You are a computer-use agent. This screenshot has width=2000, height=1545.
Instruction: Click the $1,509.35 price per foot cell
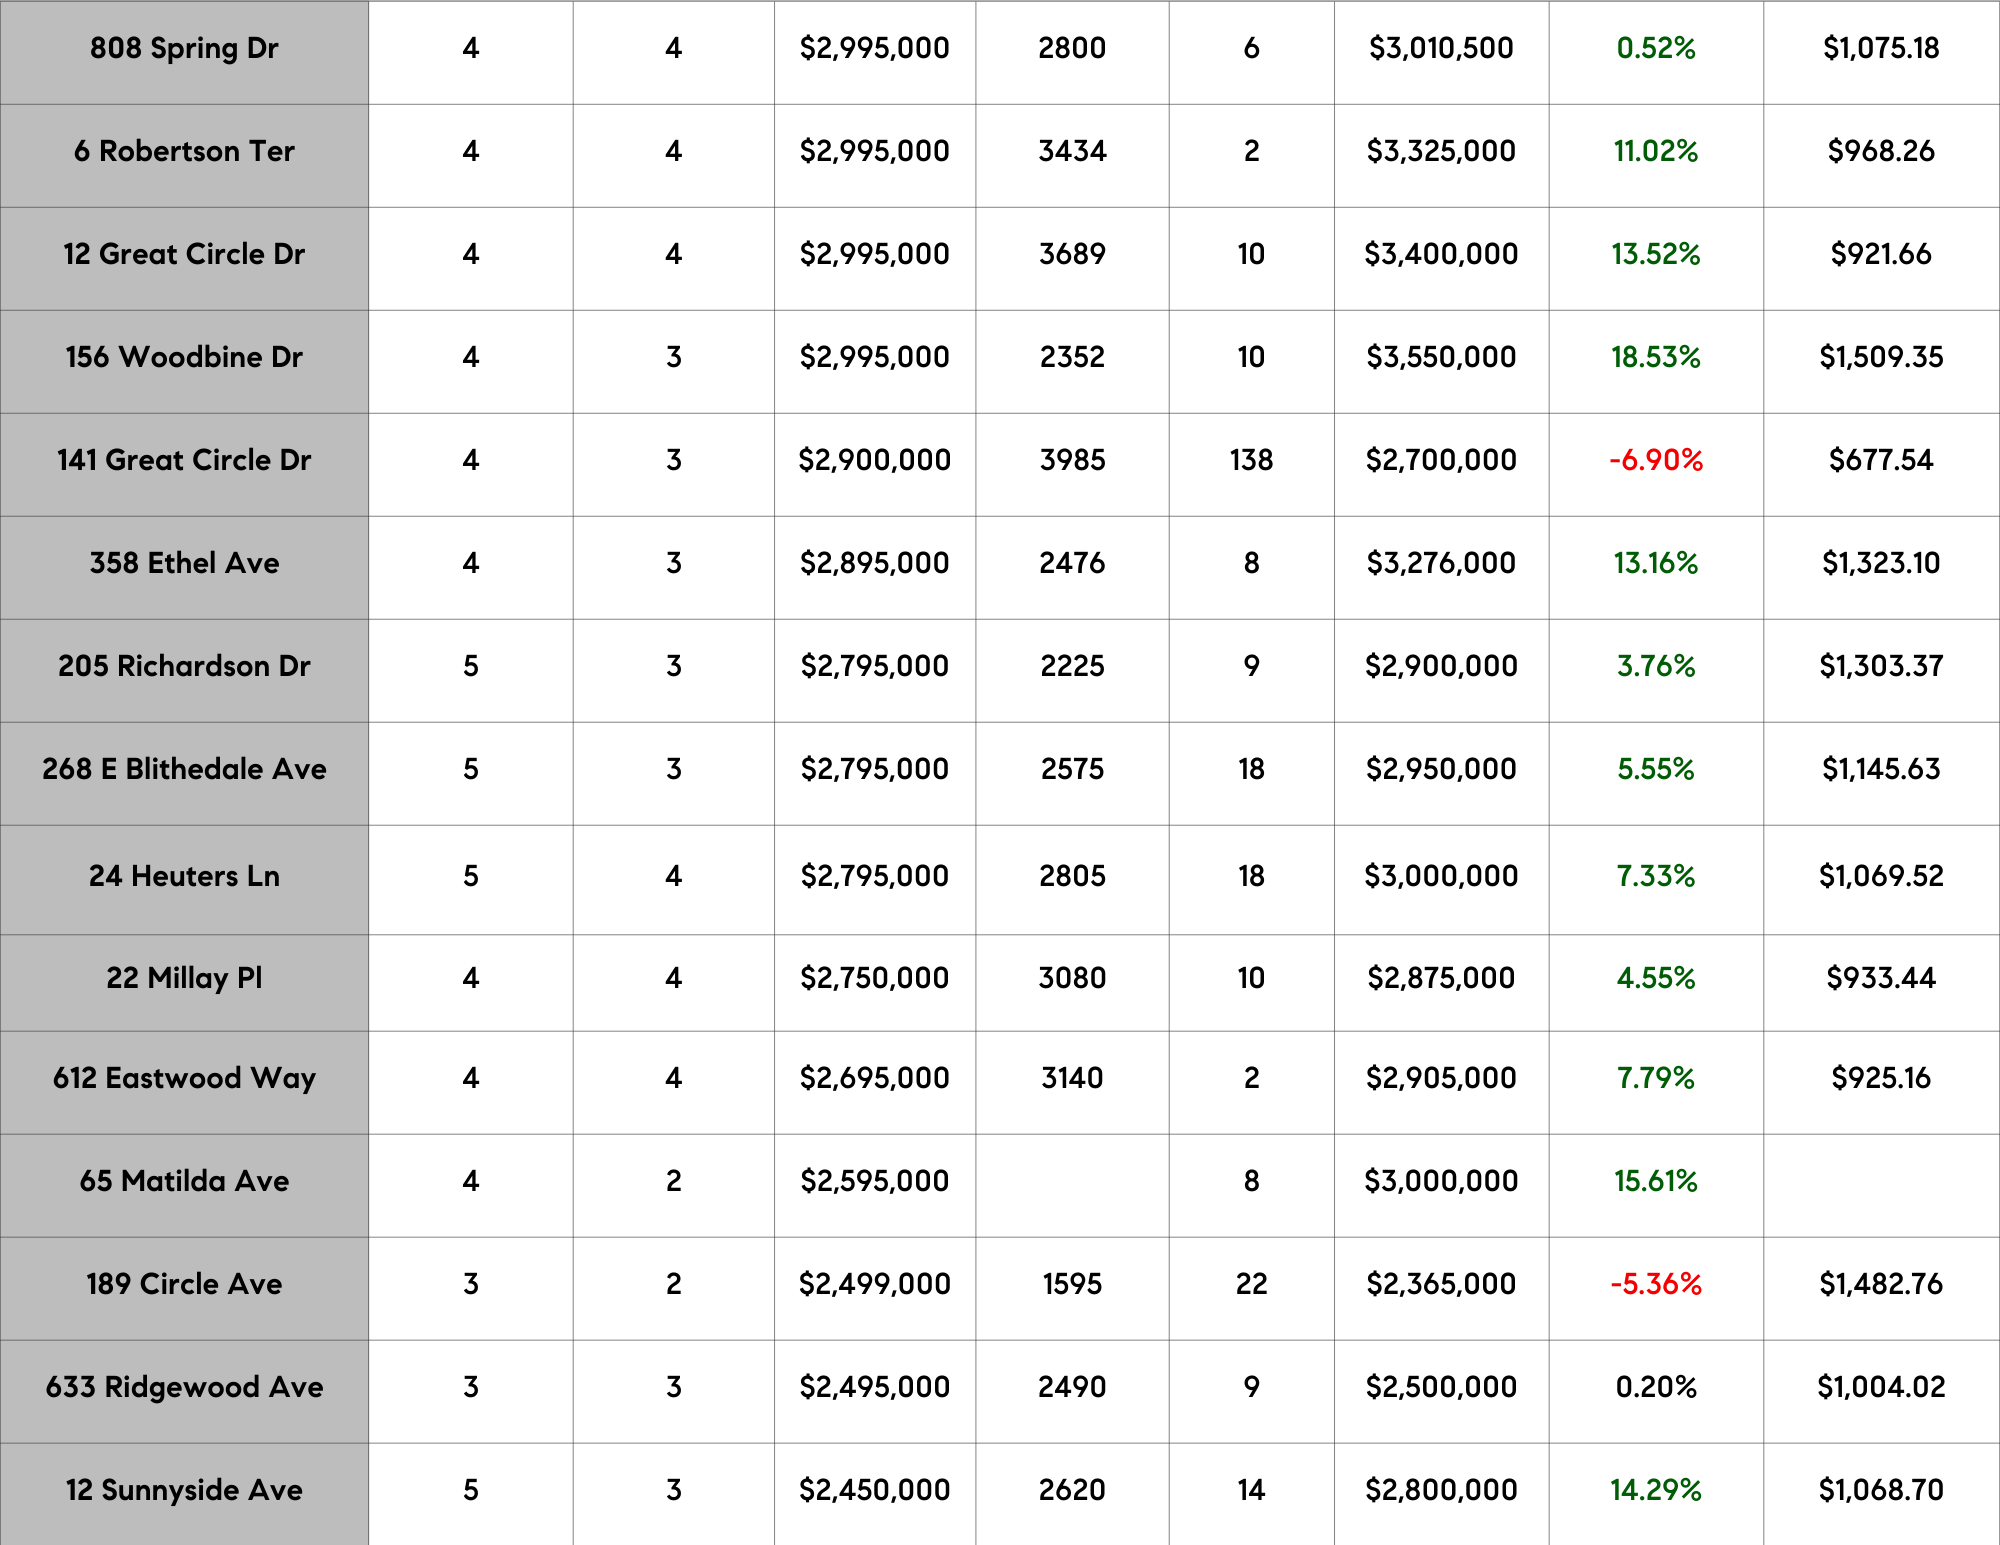coord(1880,357)
